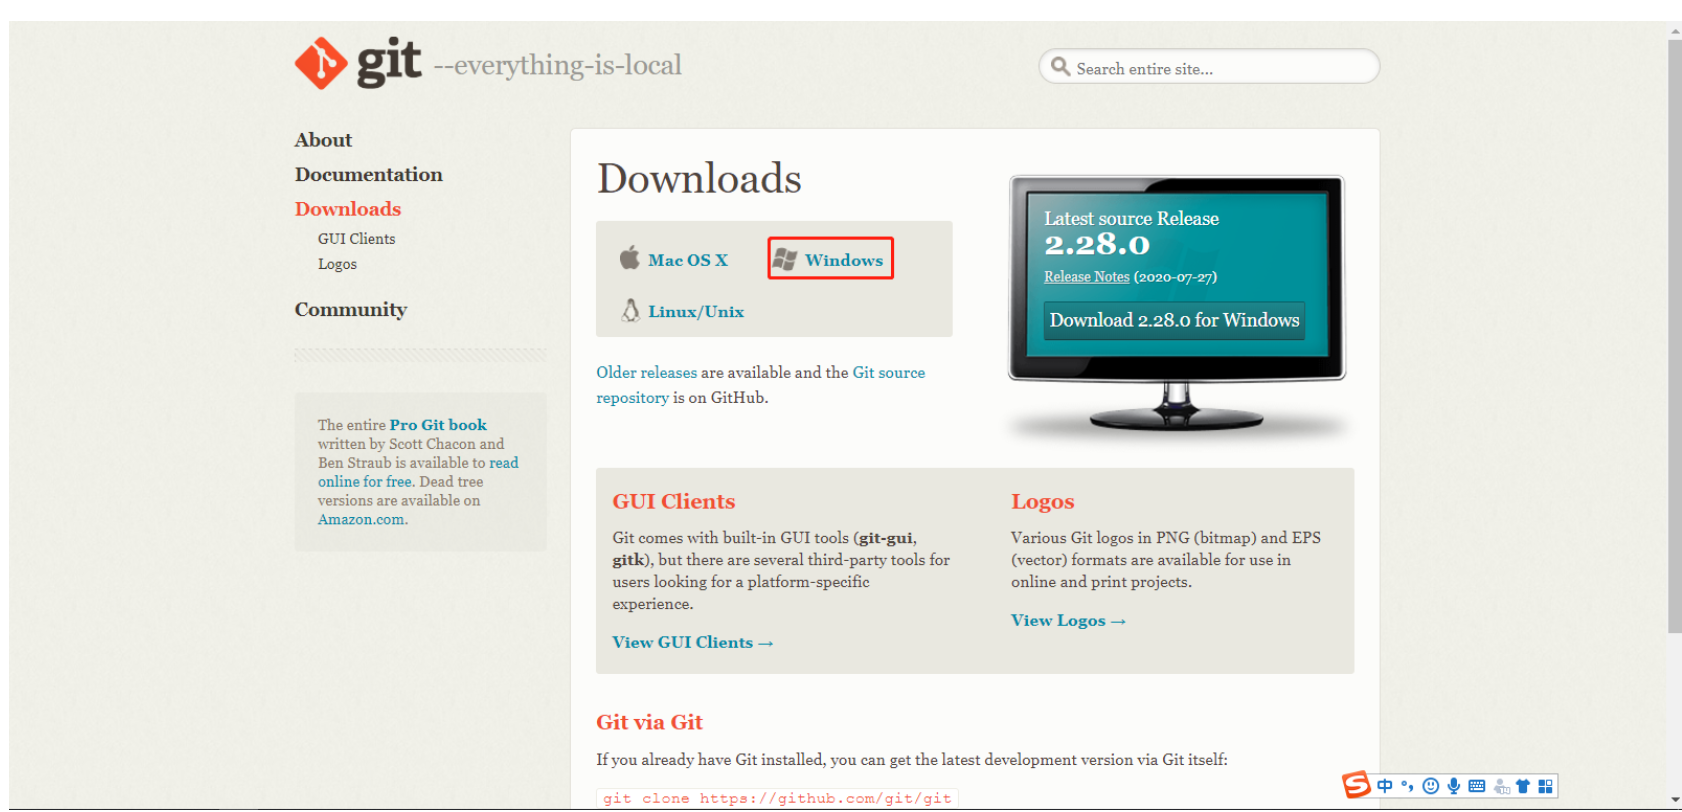Open the About page from sidebar
Image resolution: width=1682 pixels, height=812 pixels.
coord(323,140)
